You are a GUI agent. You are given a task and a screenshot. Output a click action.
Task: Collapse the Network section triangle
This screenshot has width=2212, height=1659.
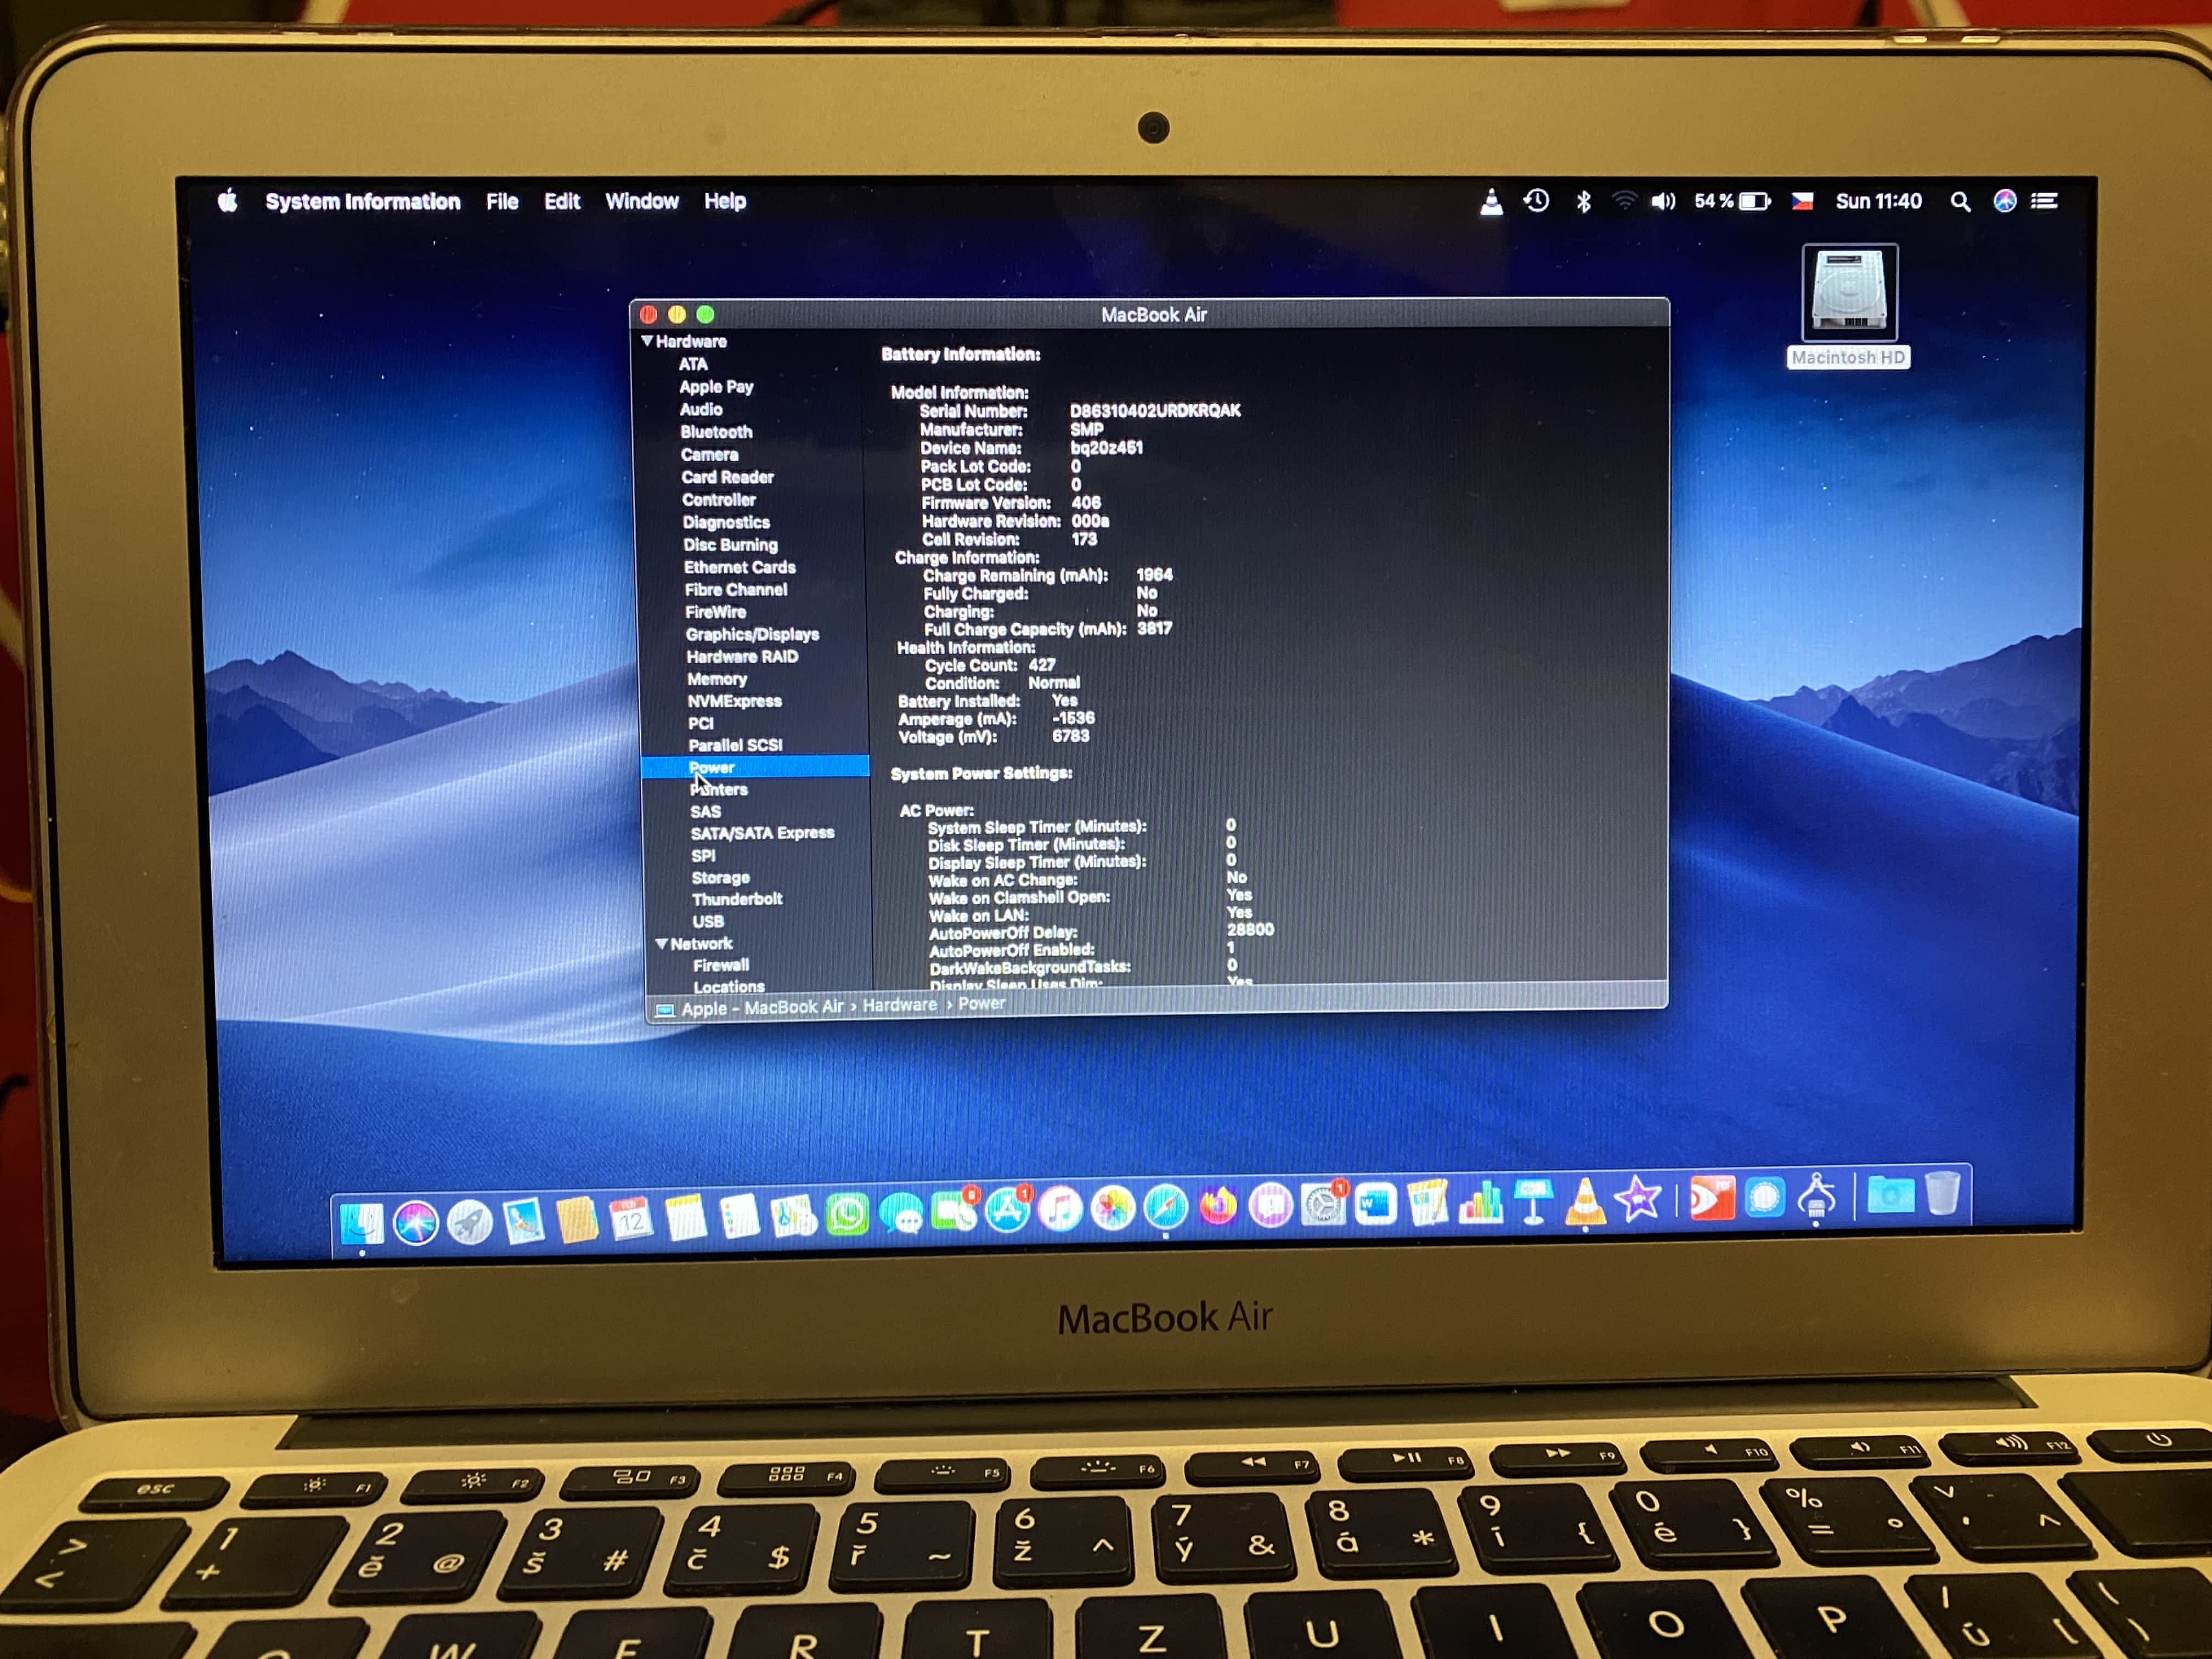pyautogui.click(x=661, y=943)
